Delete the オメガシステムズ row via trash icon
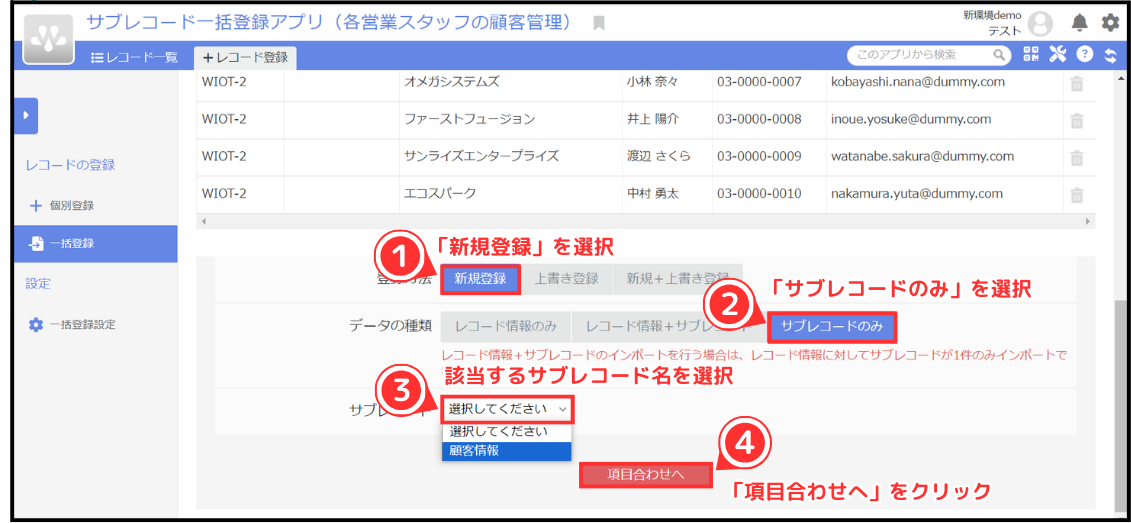The image size is (1131, 523). point(1076,82)
